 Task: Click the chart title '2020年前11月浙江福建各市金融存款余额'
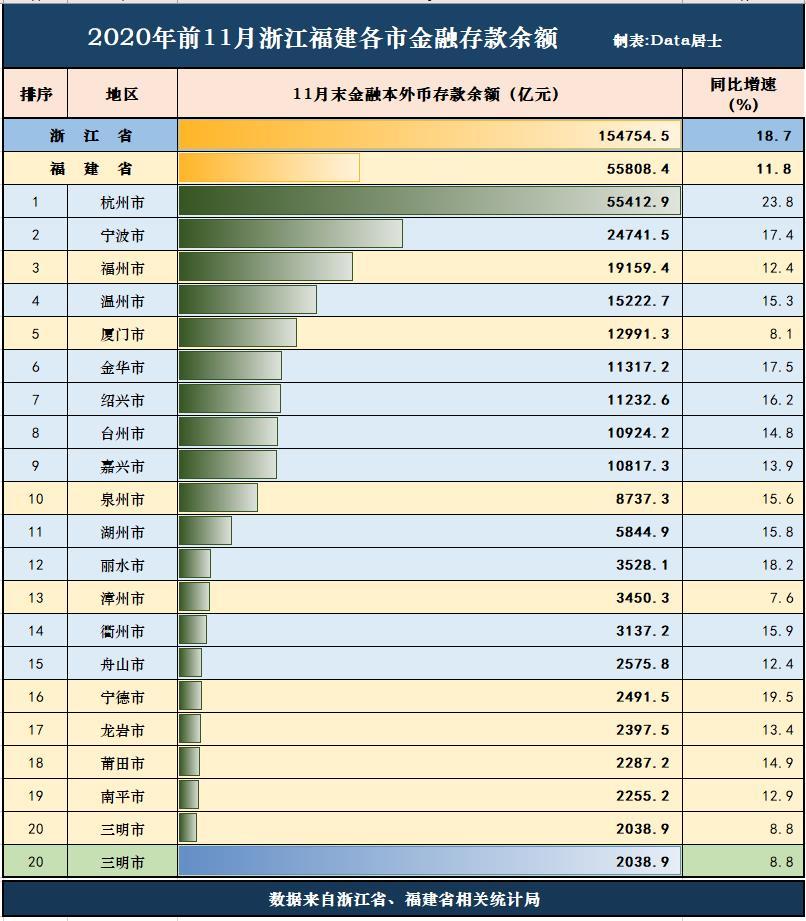coord(323,38)
